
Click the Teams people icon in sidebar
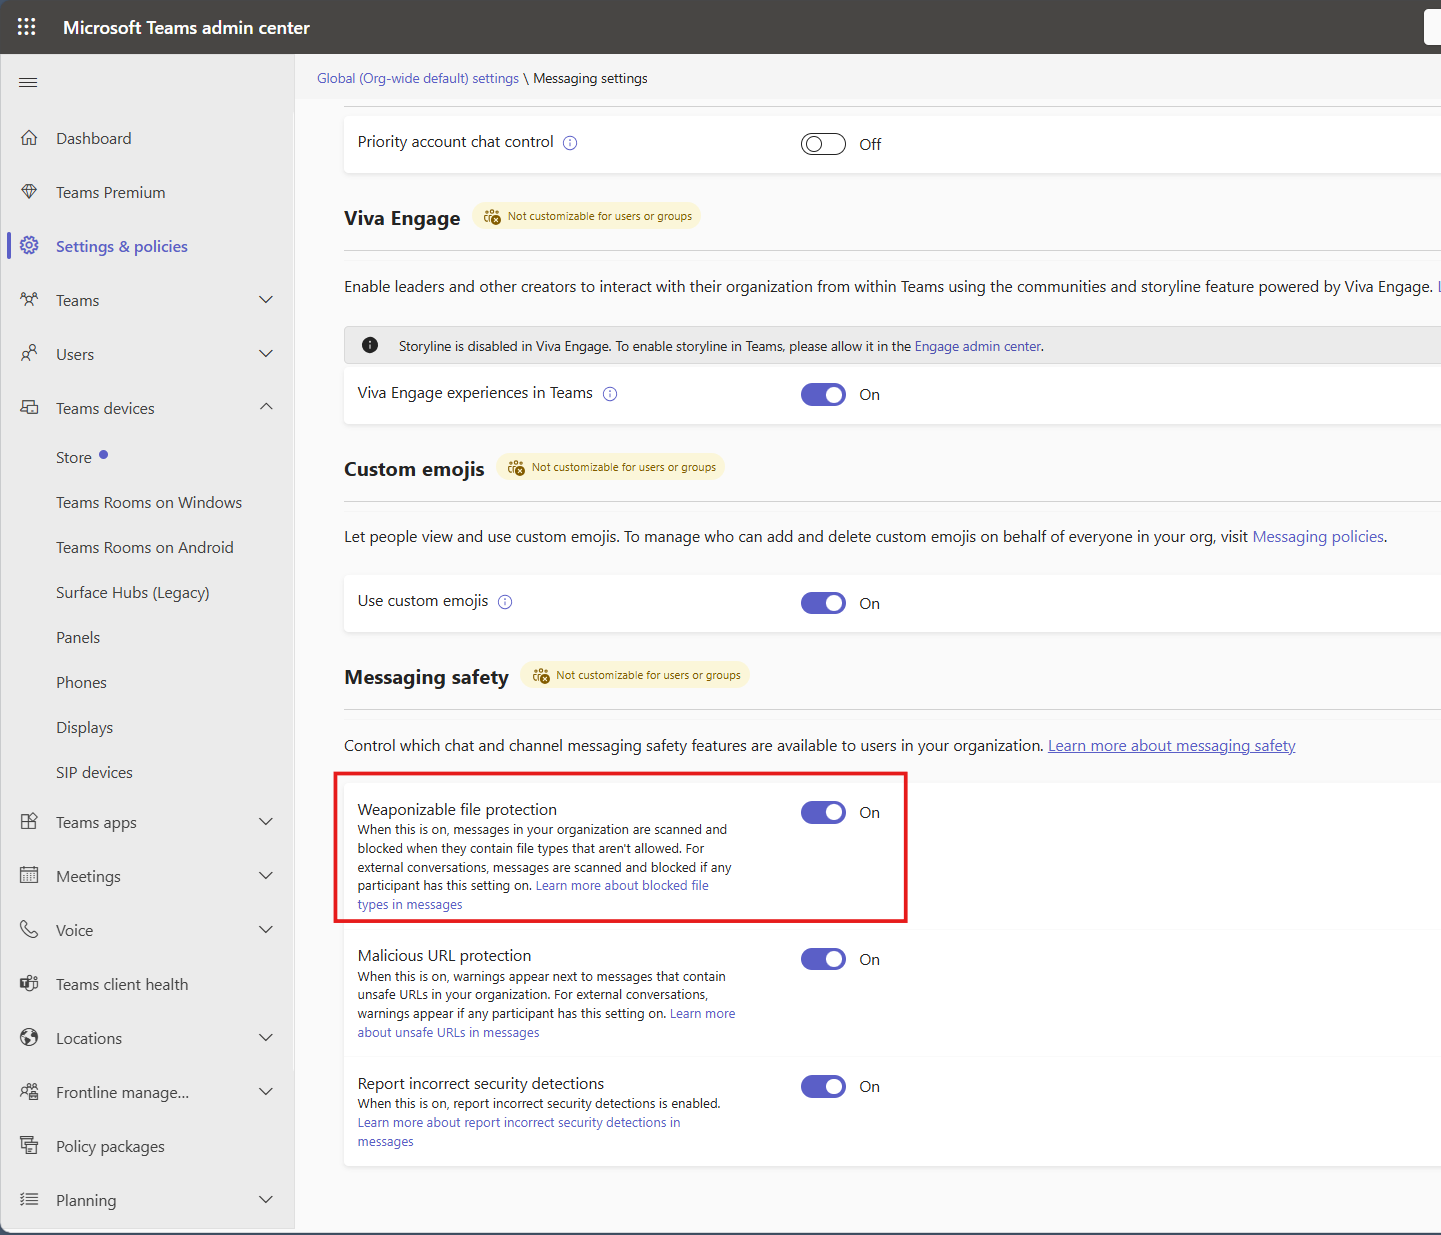[29, 300]
